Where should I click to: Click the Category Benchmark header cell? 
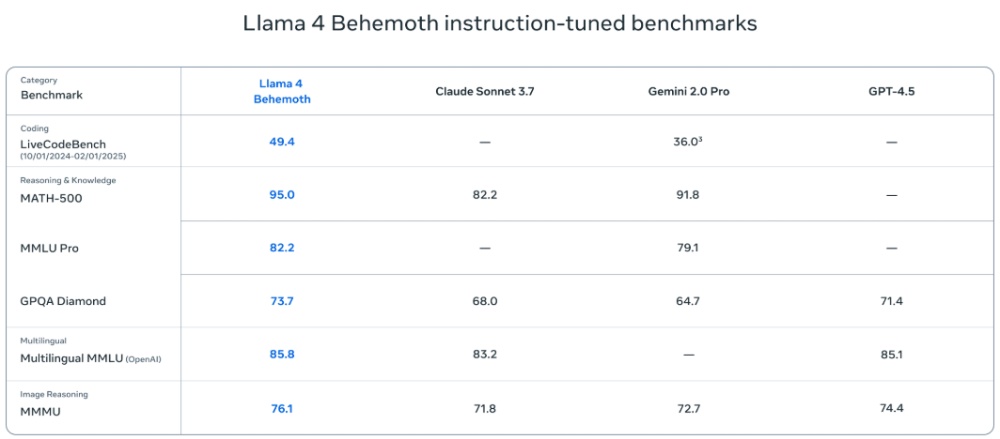94,91
